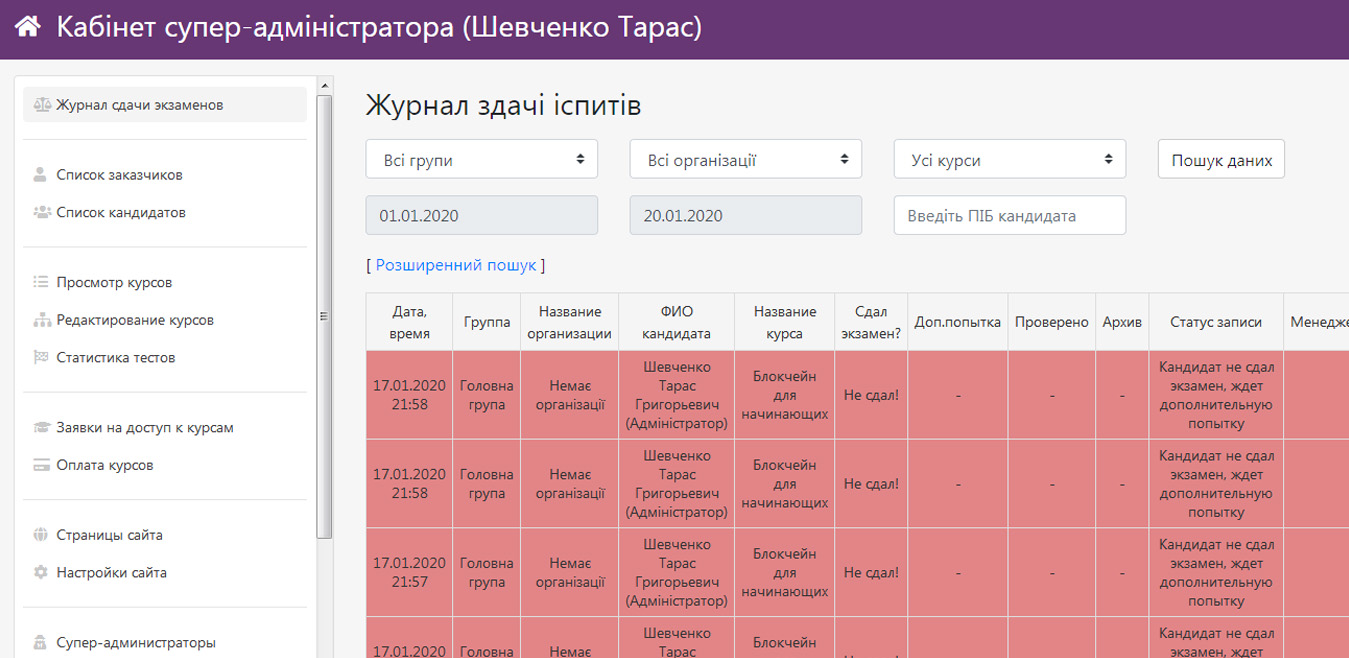Click the group icon beside Список кандидатов
The image size is (1349, 658).
tap(41, 213)
